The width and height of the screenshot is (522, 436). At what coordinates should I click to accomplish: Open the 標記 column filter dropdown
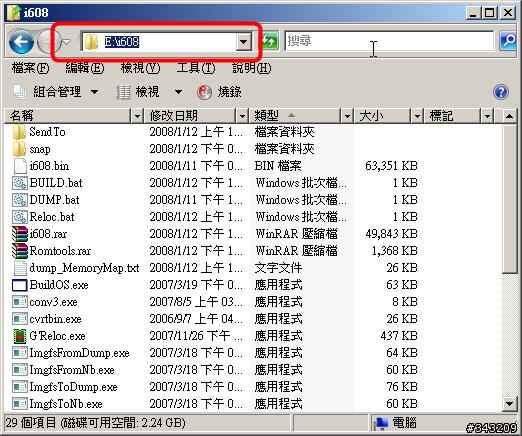click(x=487, y=116)
